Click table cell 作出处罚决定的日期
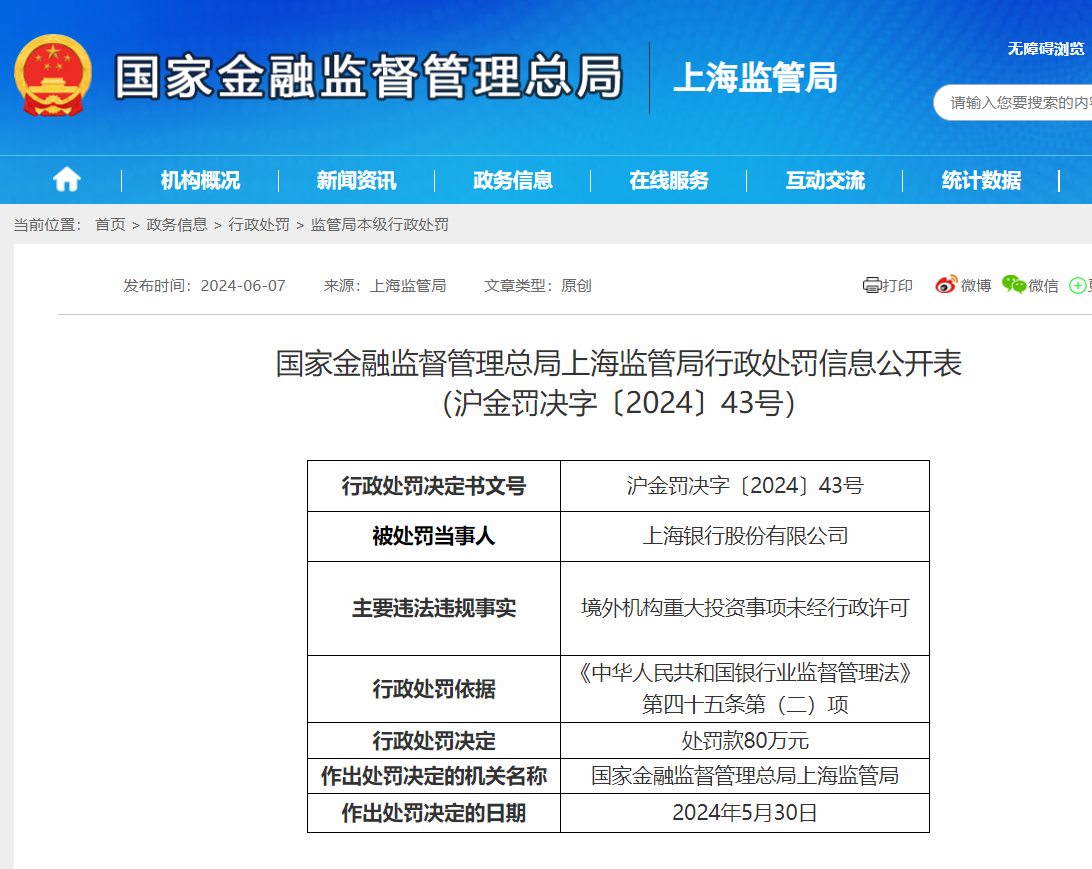Viewport: 1092px width, 869px height. tap(434, 813)
